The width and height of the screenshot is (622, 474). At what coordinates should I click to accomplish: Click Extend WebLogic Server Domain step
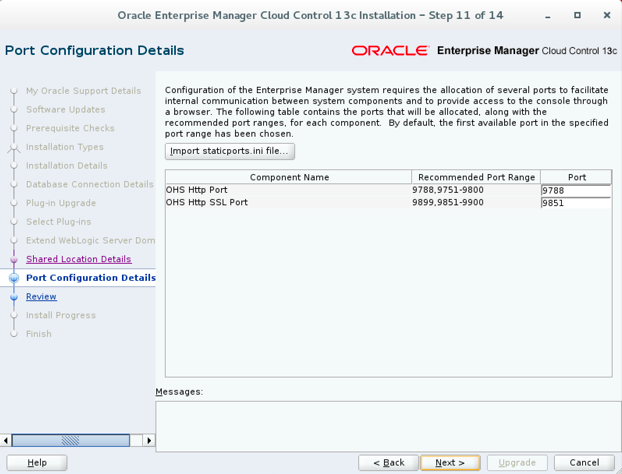90,240
